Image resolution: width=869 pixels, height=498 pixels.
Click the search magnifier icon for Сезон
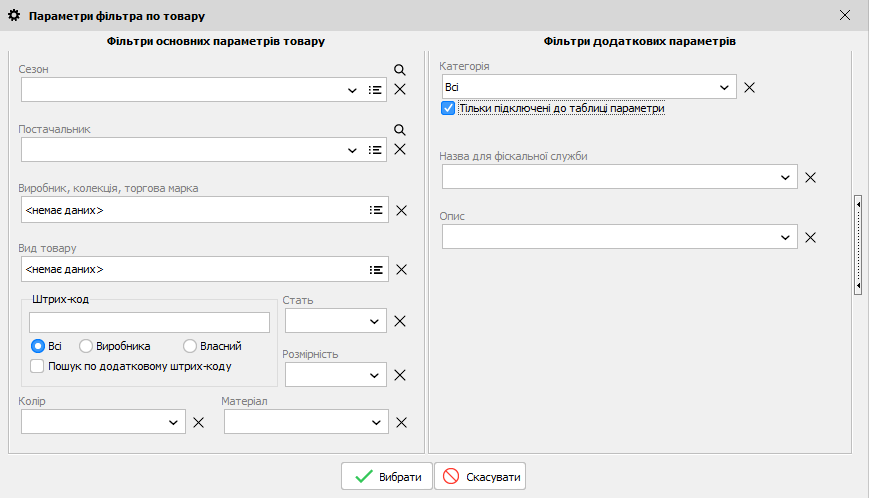(x=400, y=70)
